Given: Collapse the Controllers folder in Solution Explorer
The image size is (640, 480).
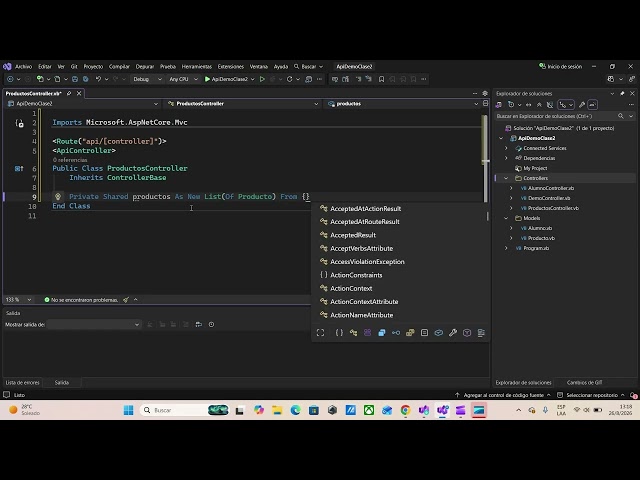Looking at the screenshot, I should (x=506, y=178).
